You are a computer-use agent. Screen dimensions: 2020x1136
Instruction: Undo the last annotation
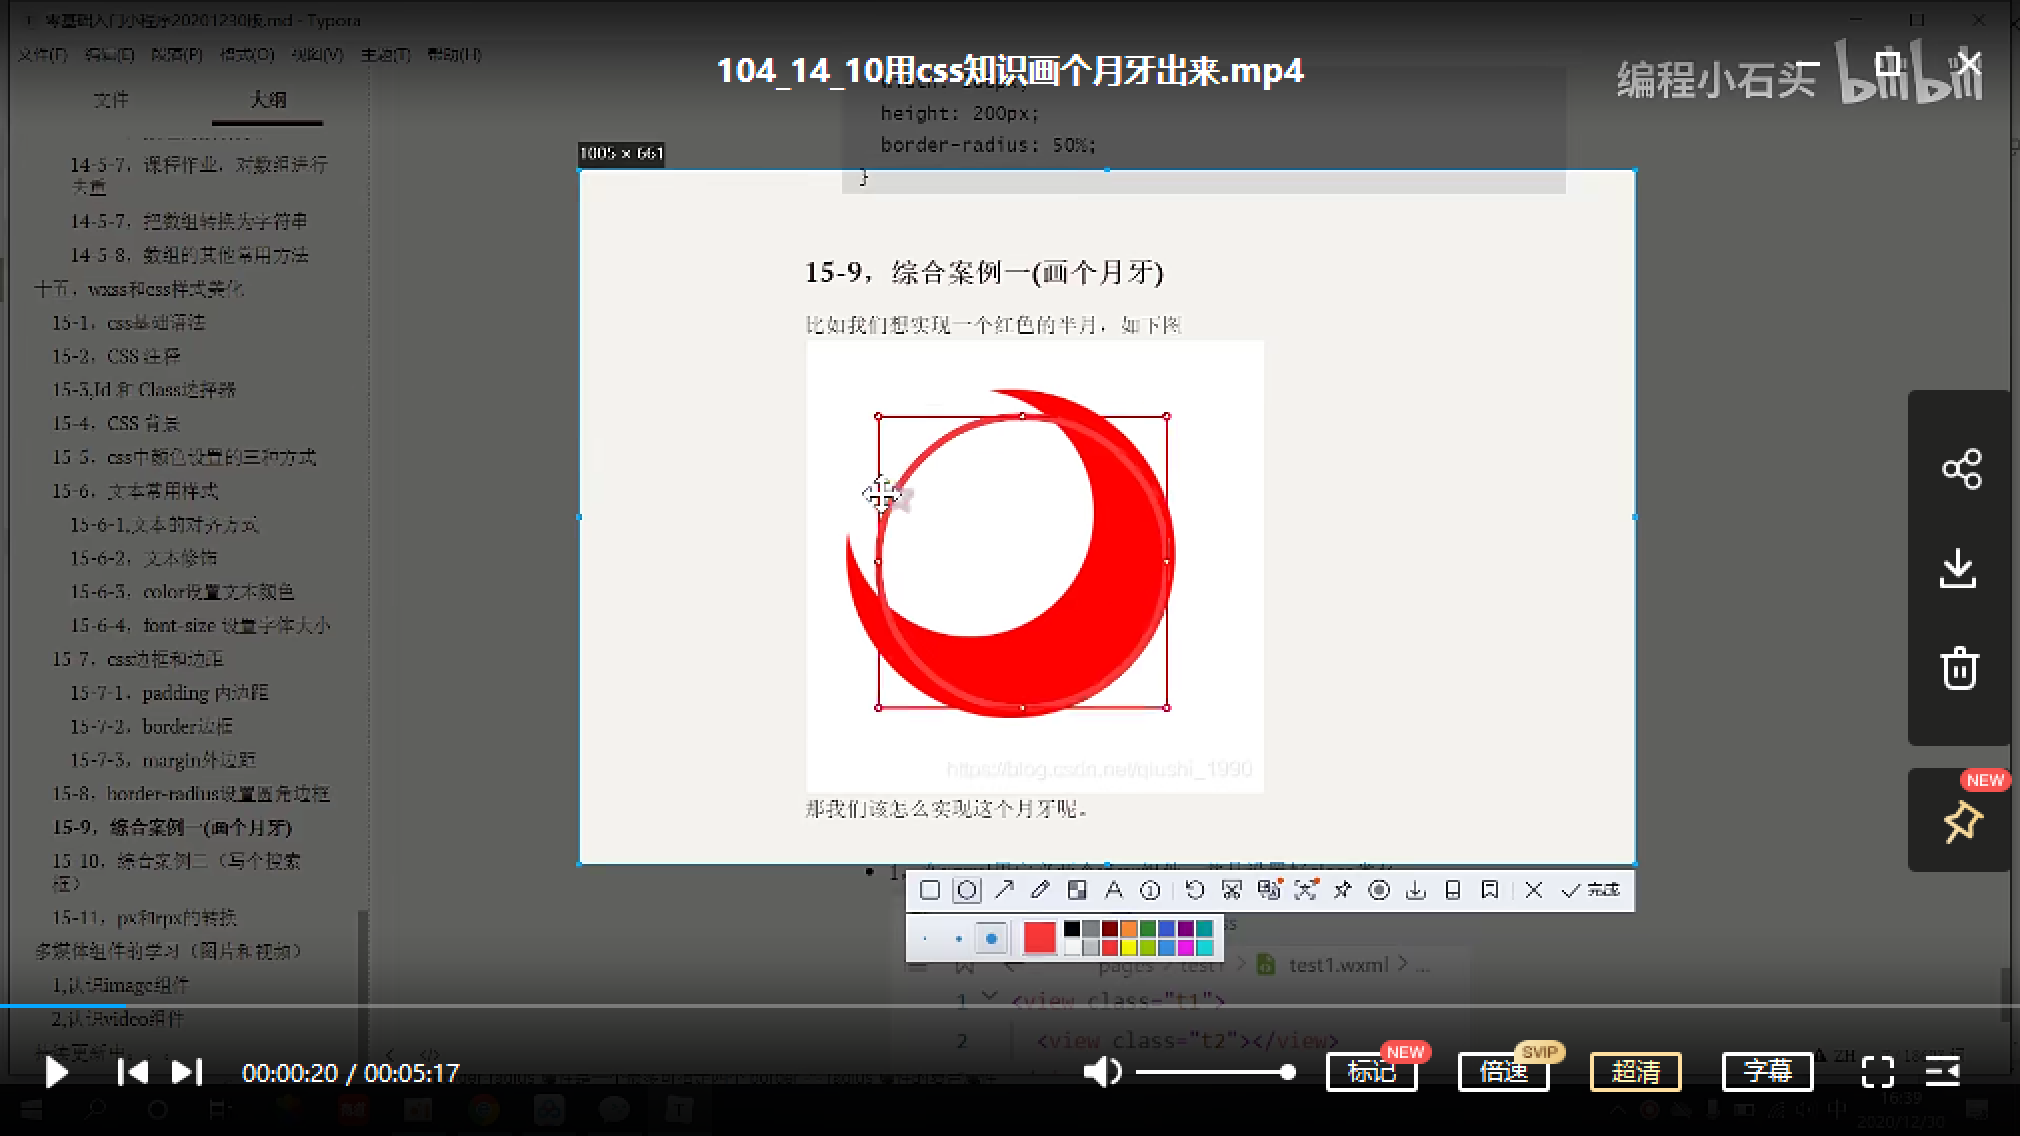[x=1194, y=890]
